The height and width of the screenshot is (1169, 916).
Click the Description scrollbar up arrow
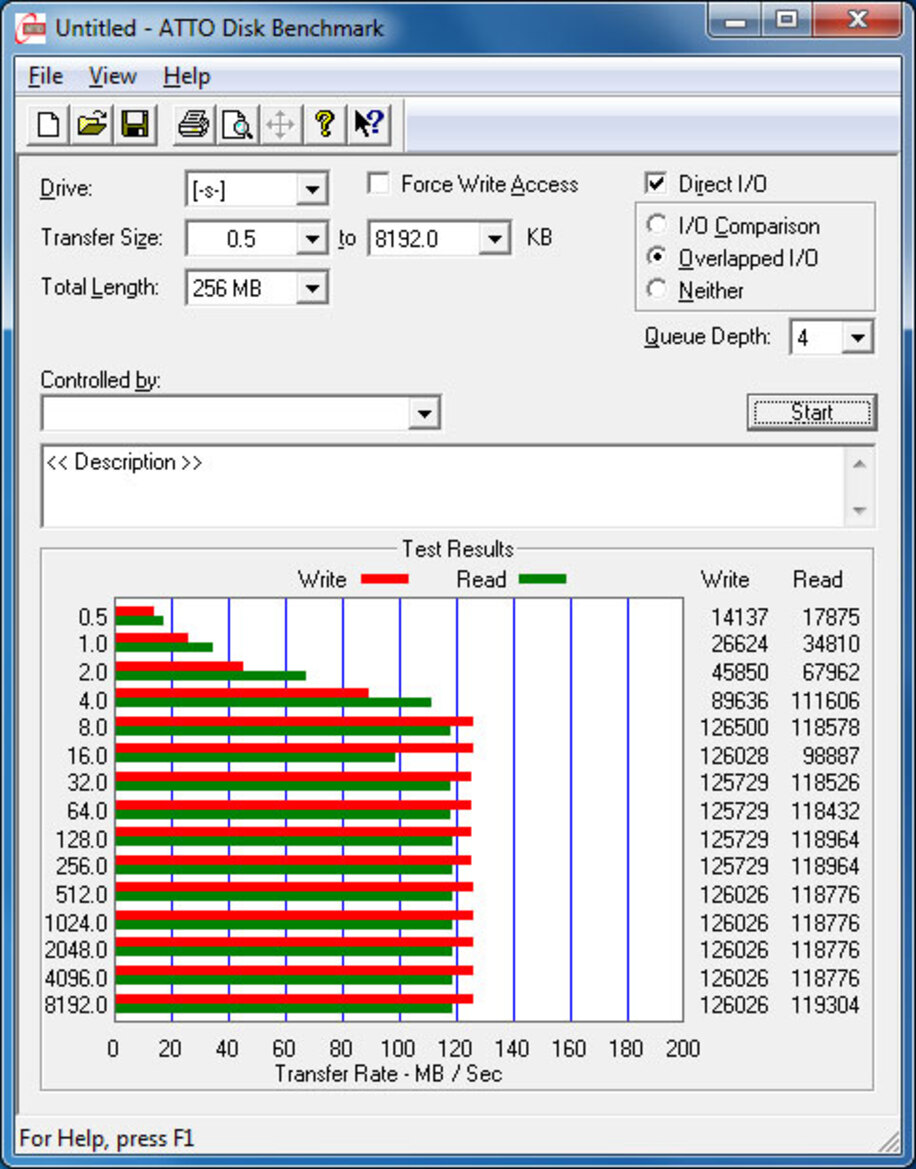tap(859, 464)
